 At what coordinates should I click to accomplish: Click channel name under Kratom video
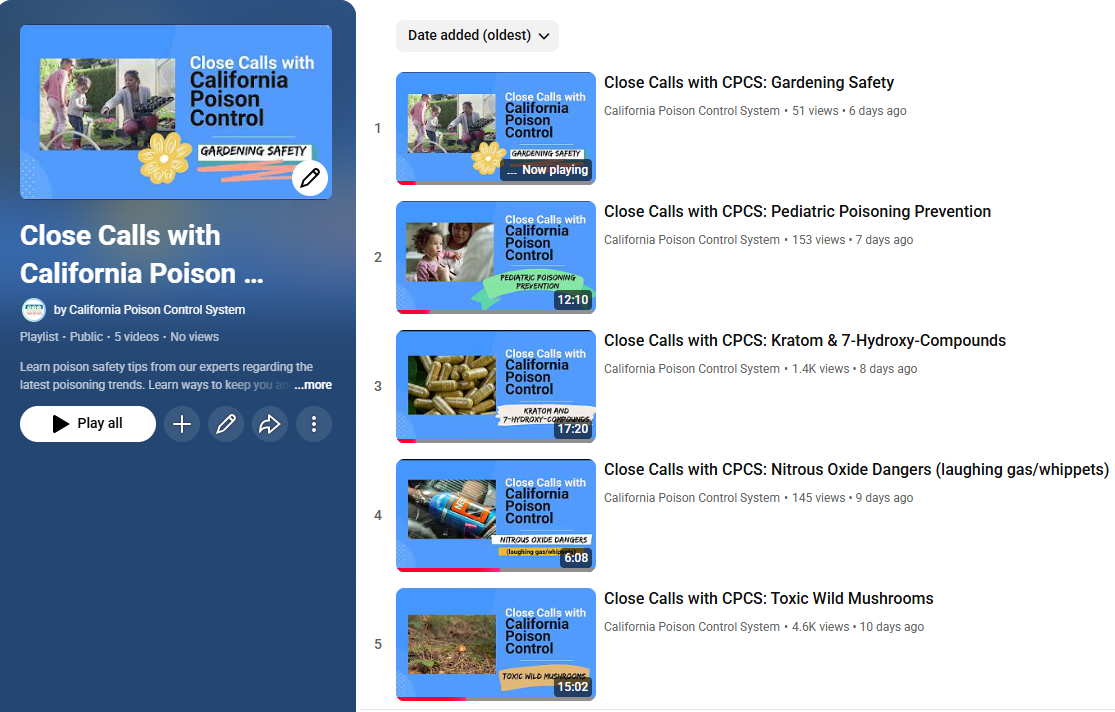pyautogui.click(x=692, y=368)
